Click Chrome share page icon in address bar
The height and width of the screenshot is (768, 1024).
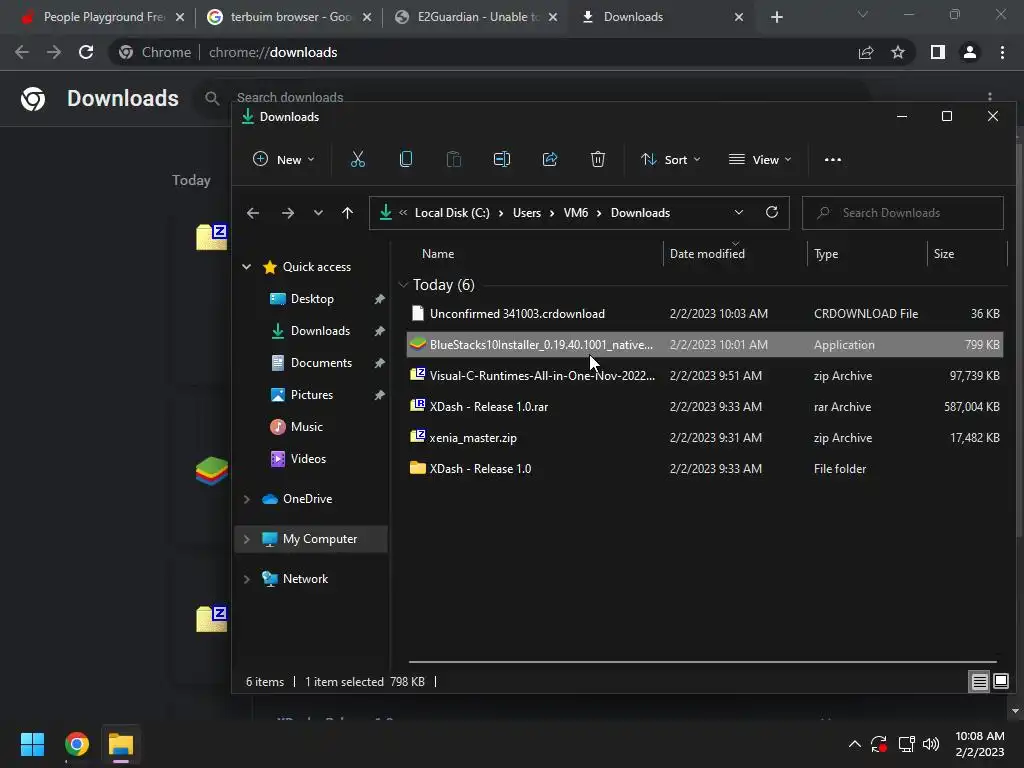(x=866, y=52)
